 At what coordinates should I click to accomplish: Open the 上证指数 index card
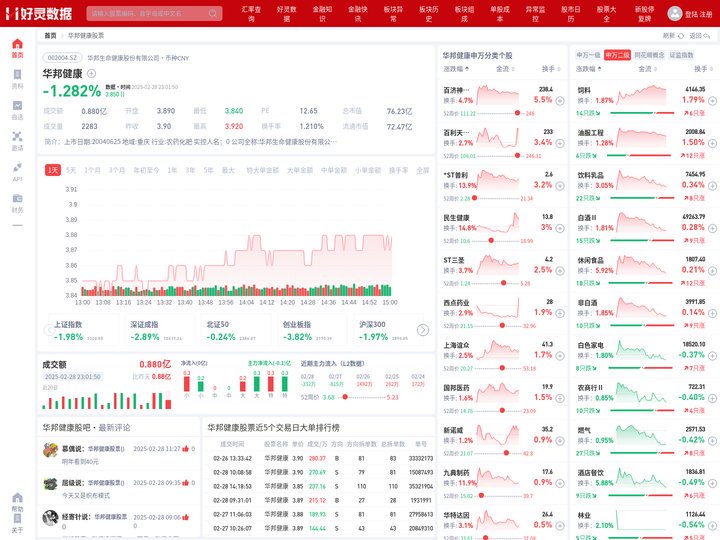(x=82, y=331)
